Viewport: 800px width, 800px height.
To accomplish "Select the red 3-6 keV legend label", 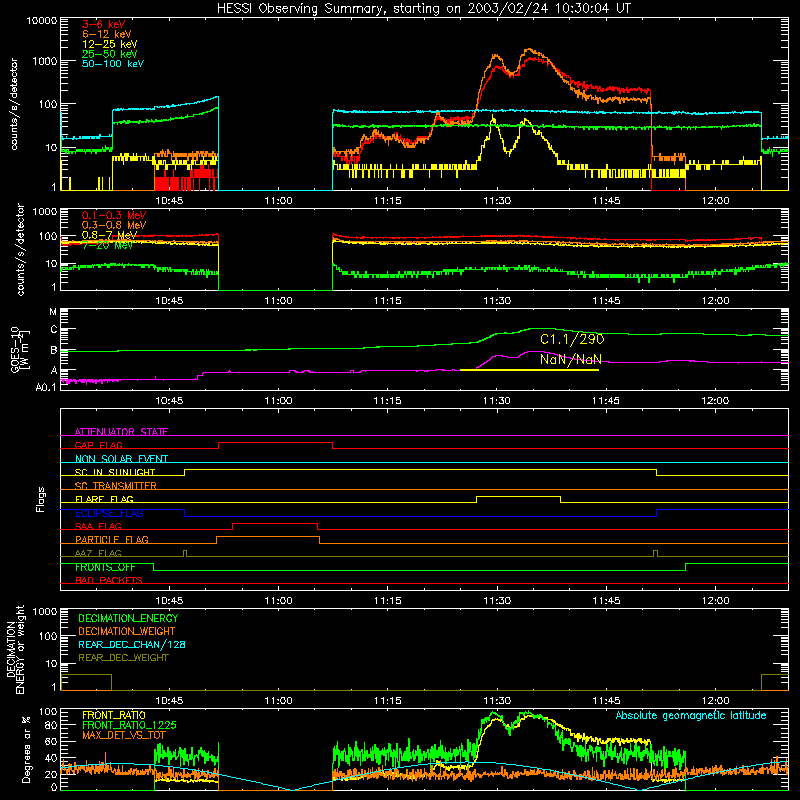I will [104, 24].
